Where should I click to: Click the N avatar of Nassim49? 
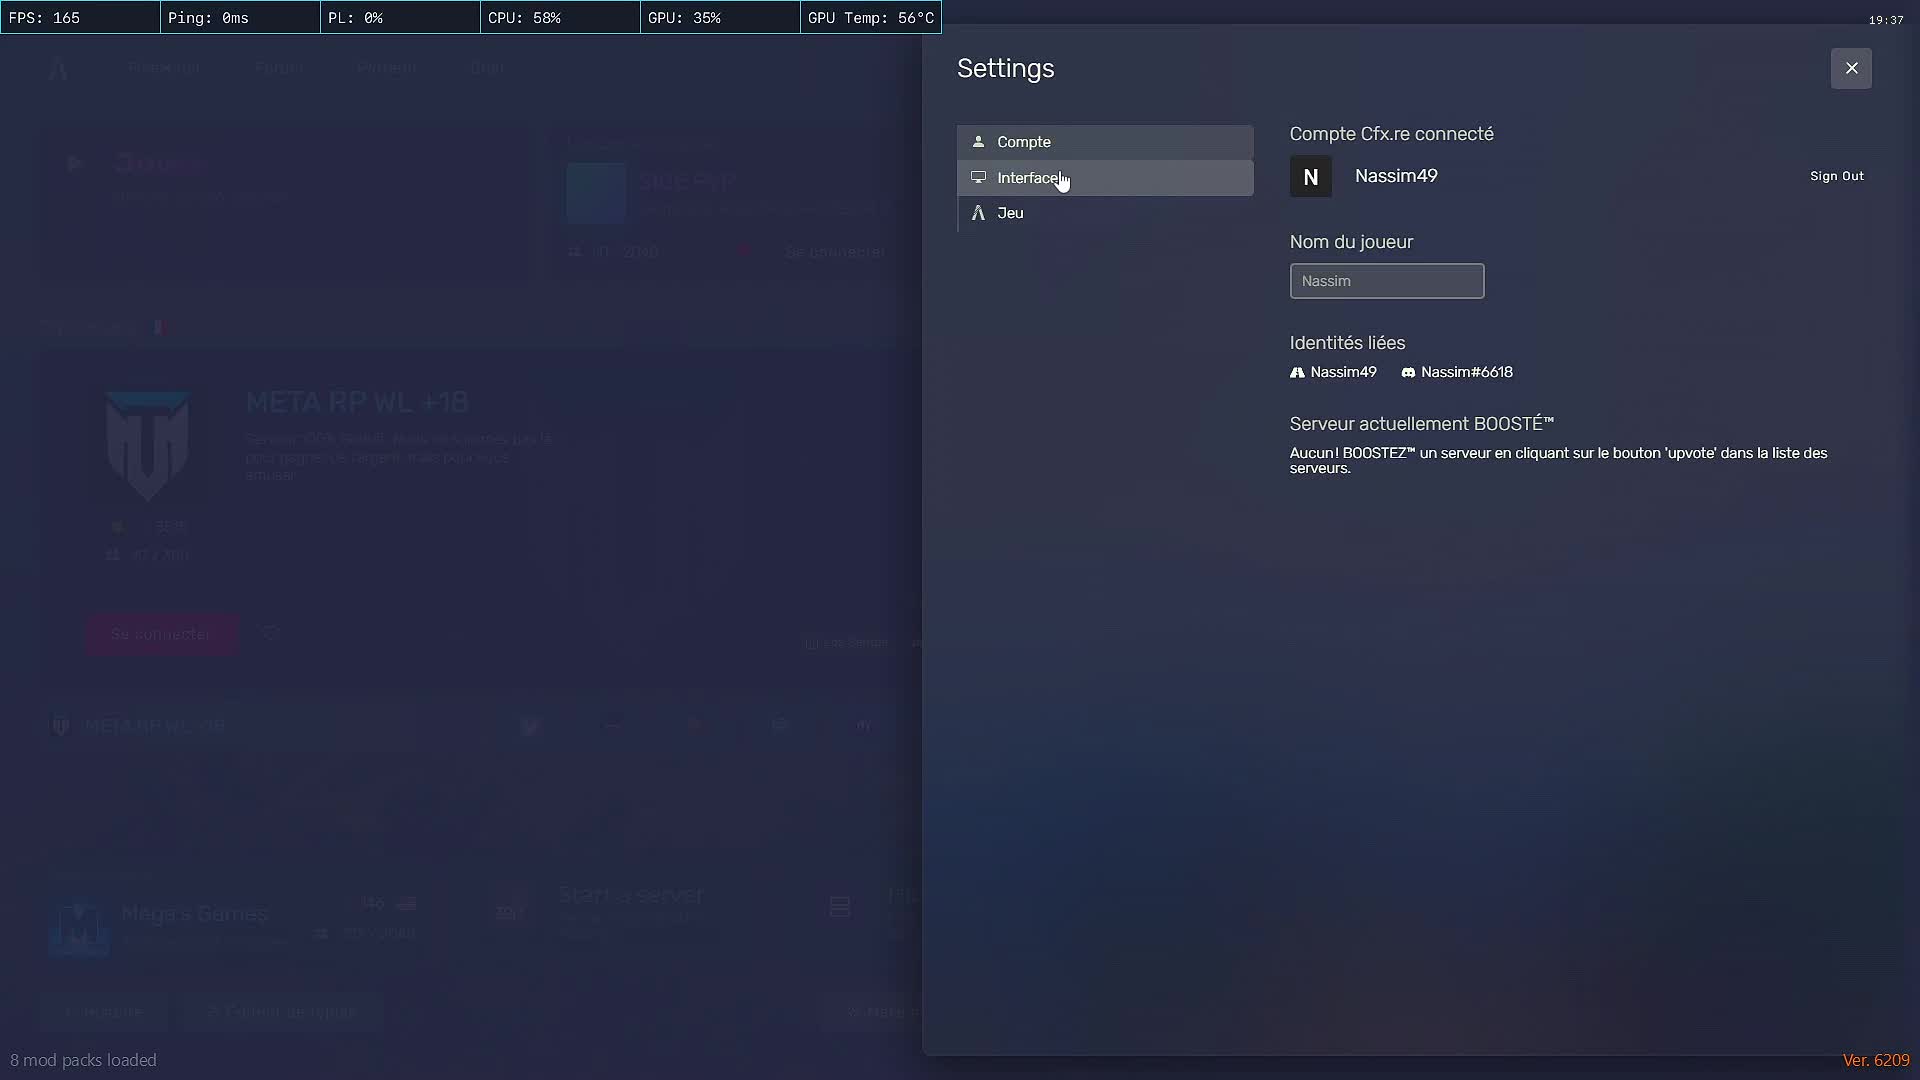pyautogui.click(x=1310, y=177)
